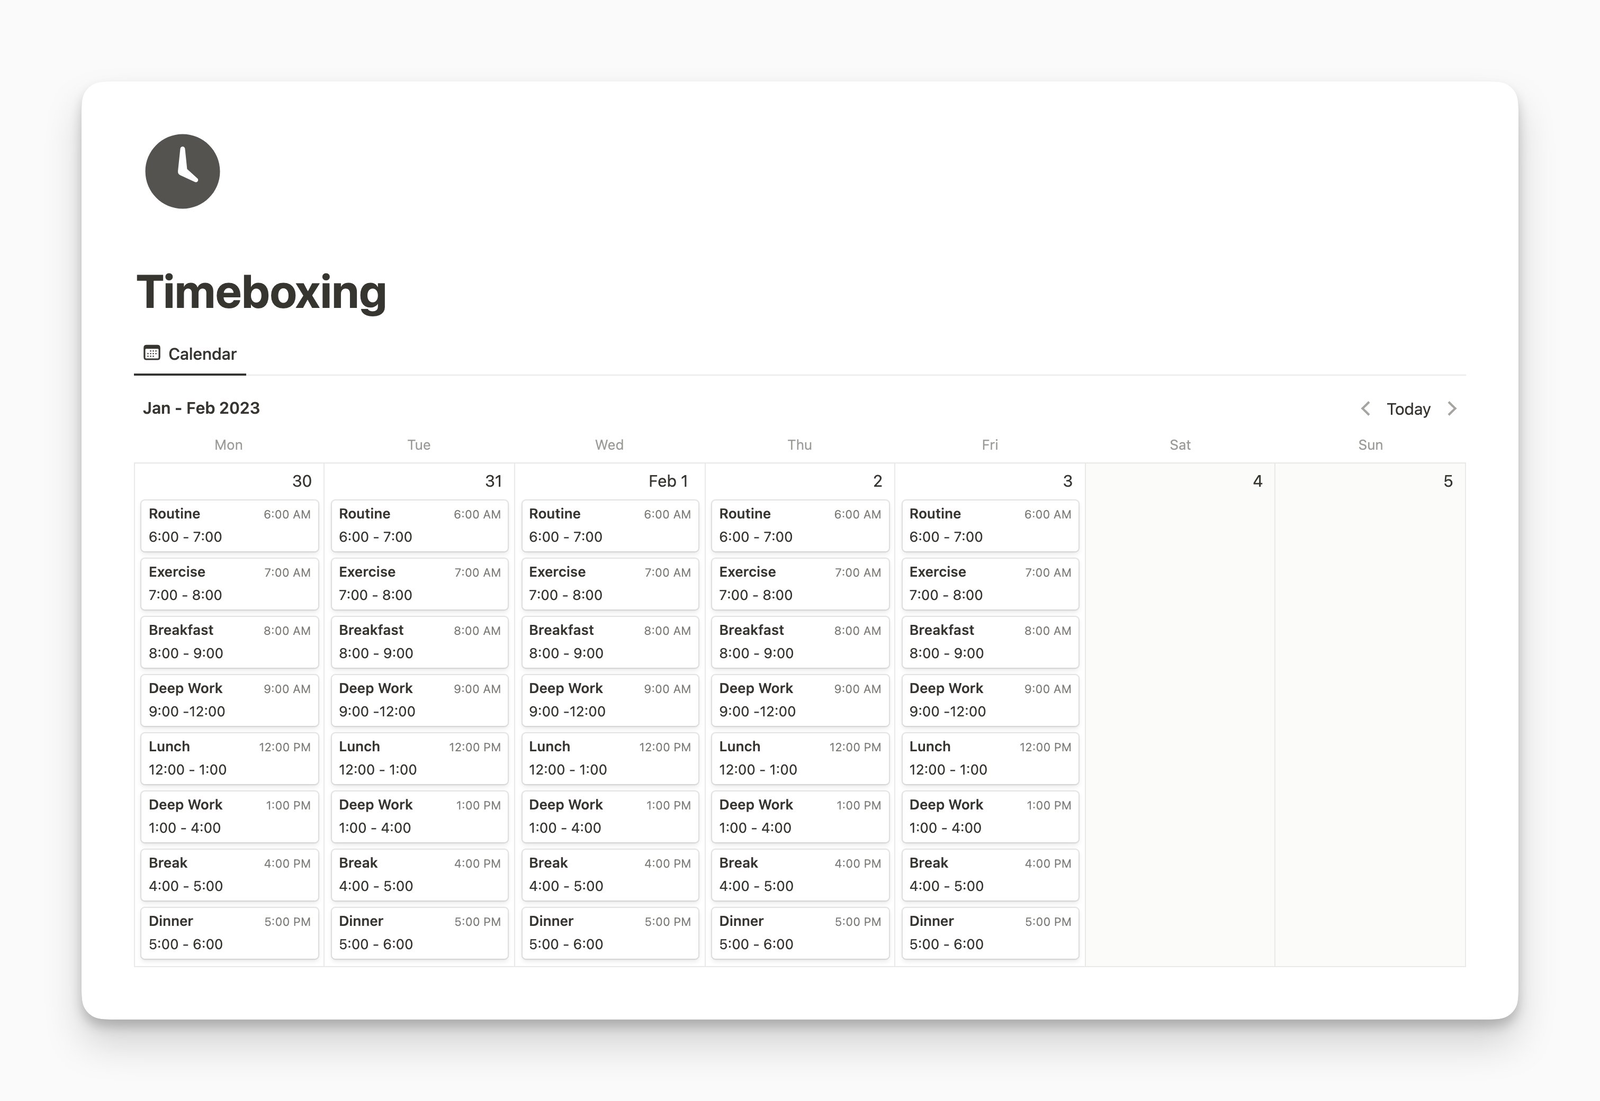Open Monday's Routine 6:00 - 7:00 card

point(229,525)
